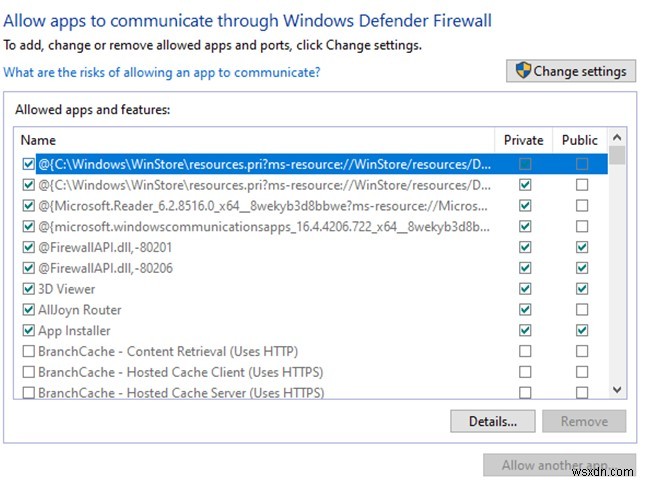This screenshot has height=482, width=645.
Task: Disable the App Installer checkbox
Action: point(27,331)
